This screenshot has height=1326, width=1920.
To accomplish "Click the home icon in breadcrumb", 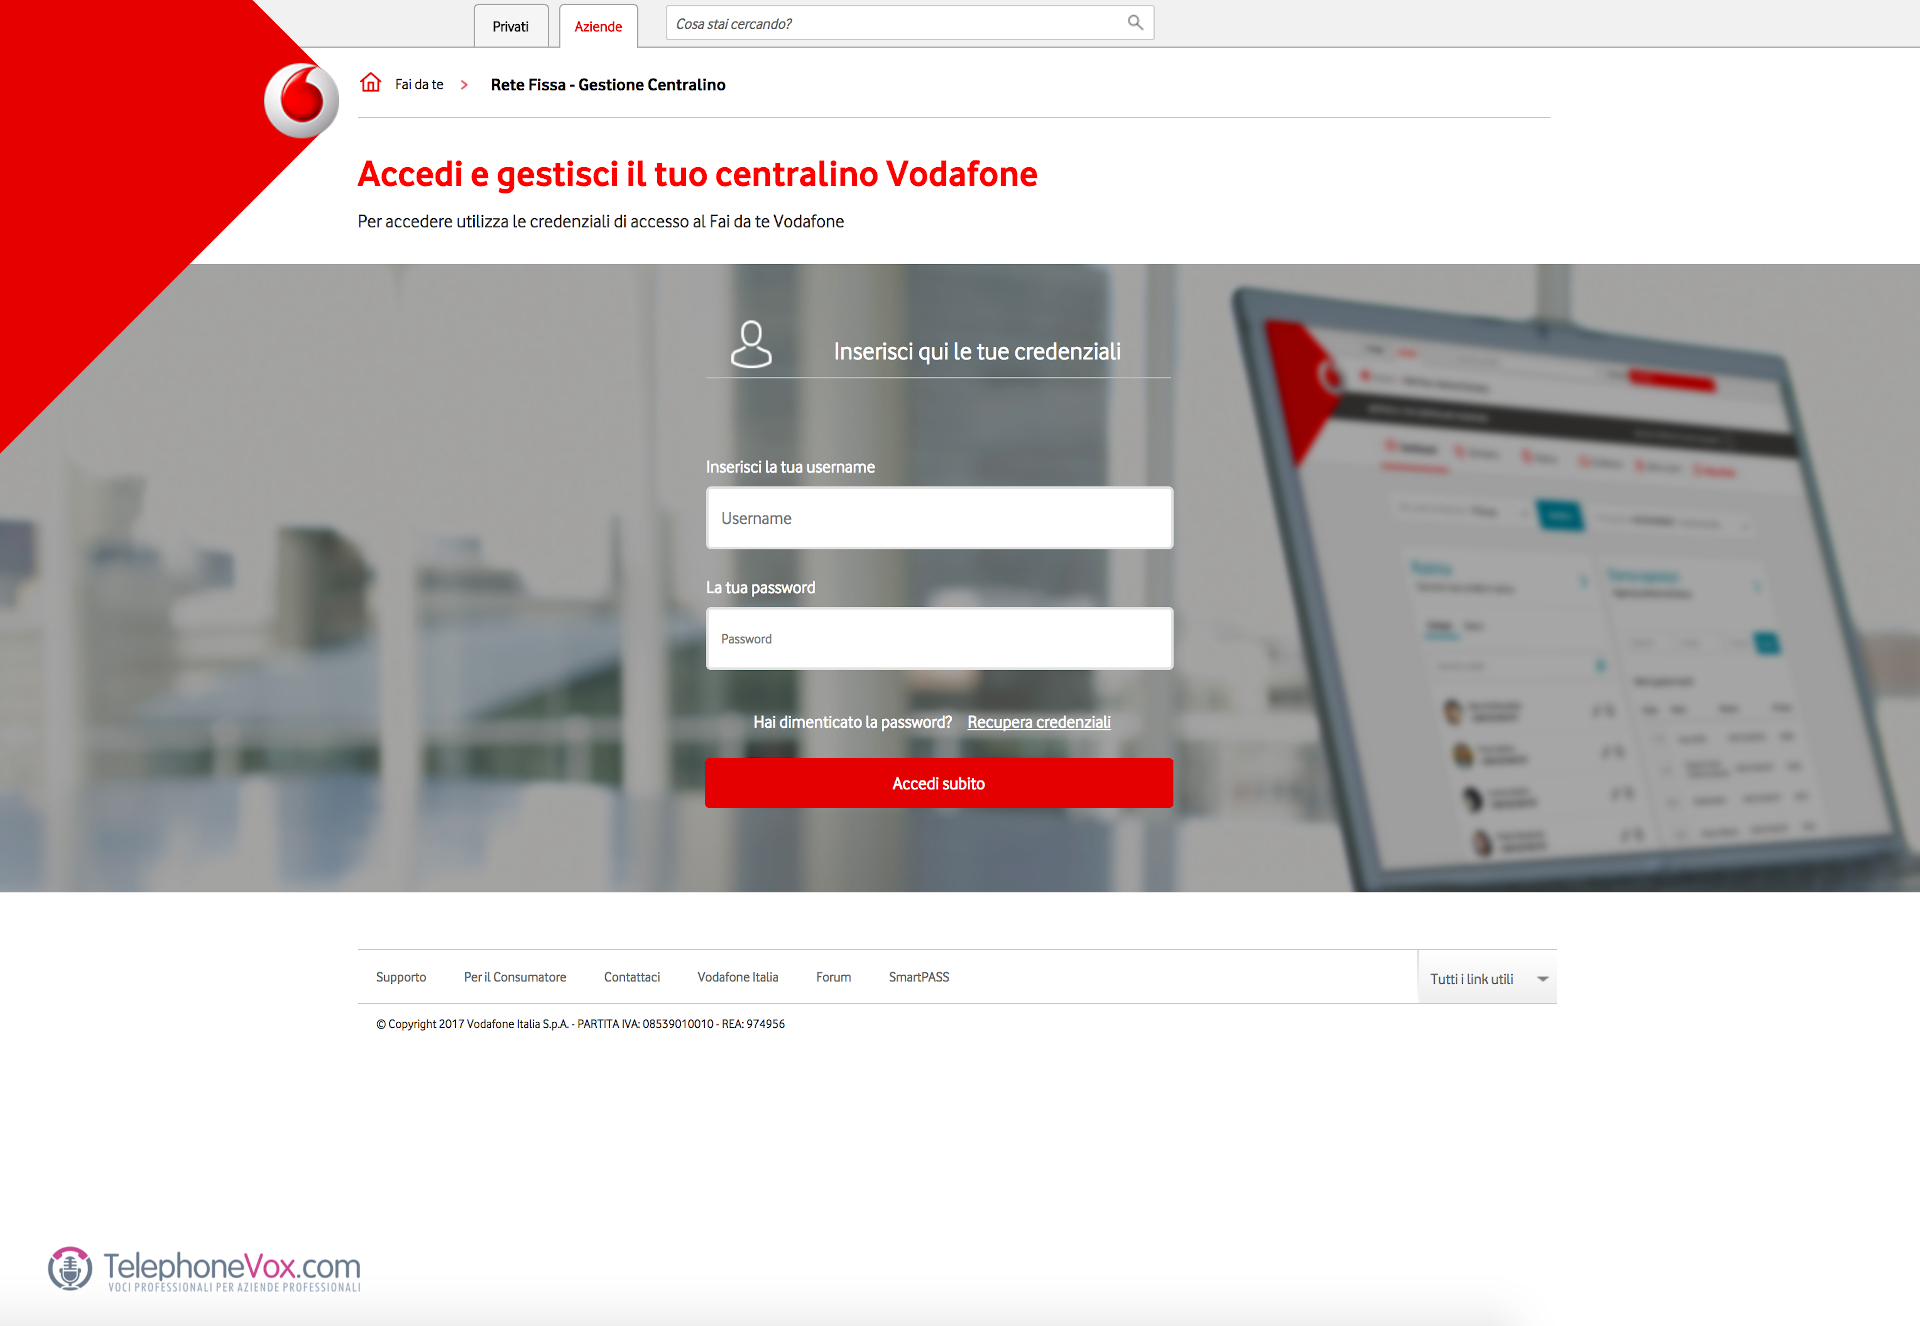I will (x=371, y=83).
